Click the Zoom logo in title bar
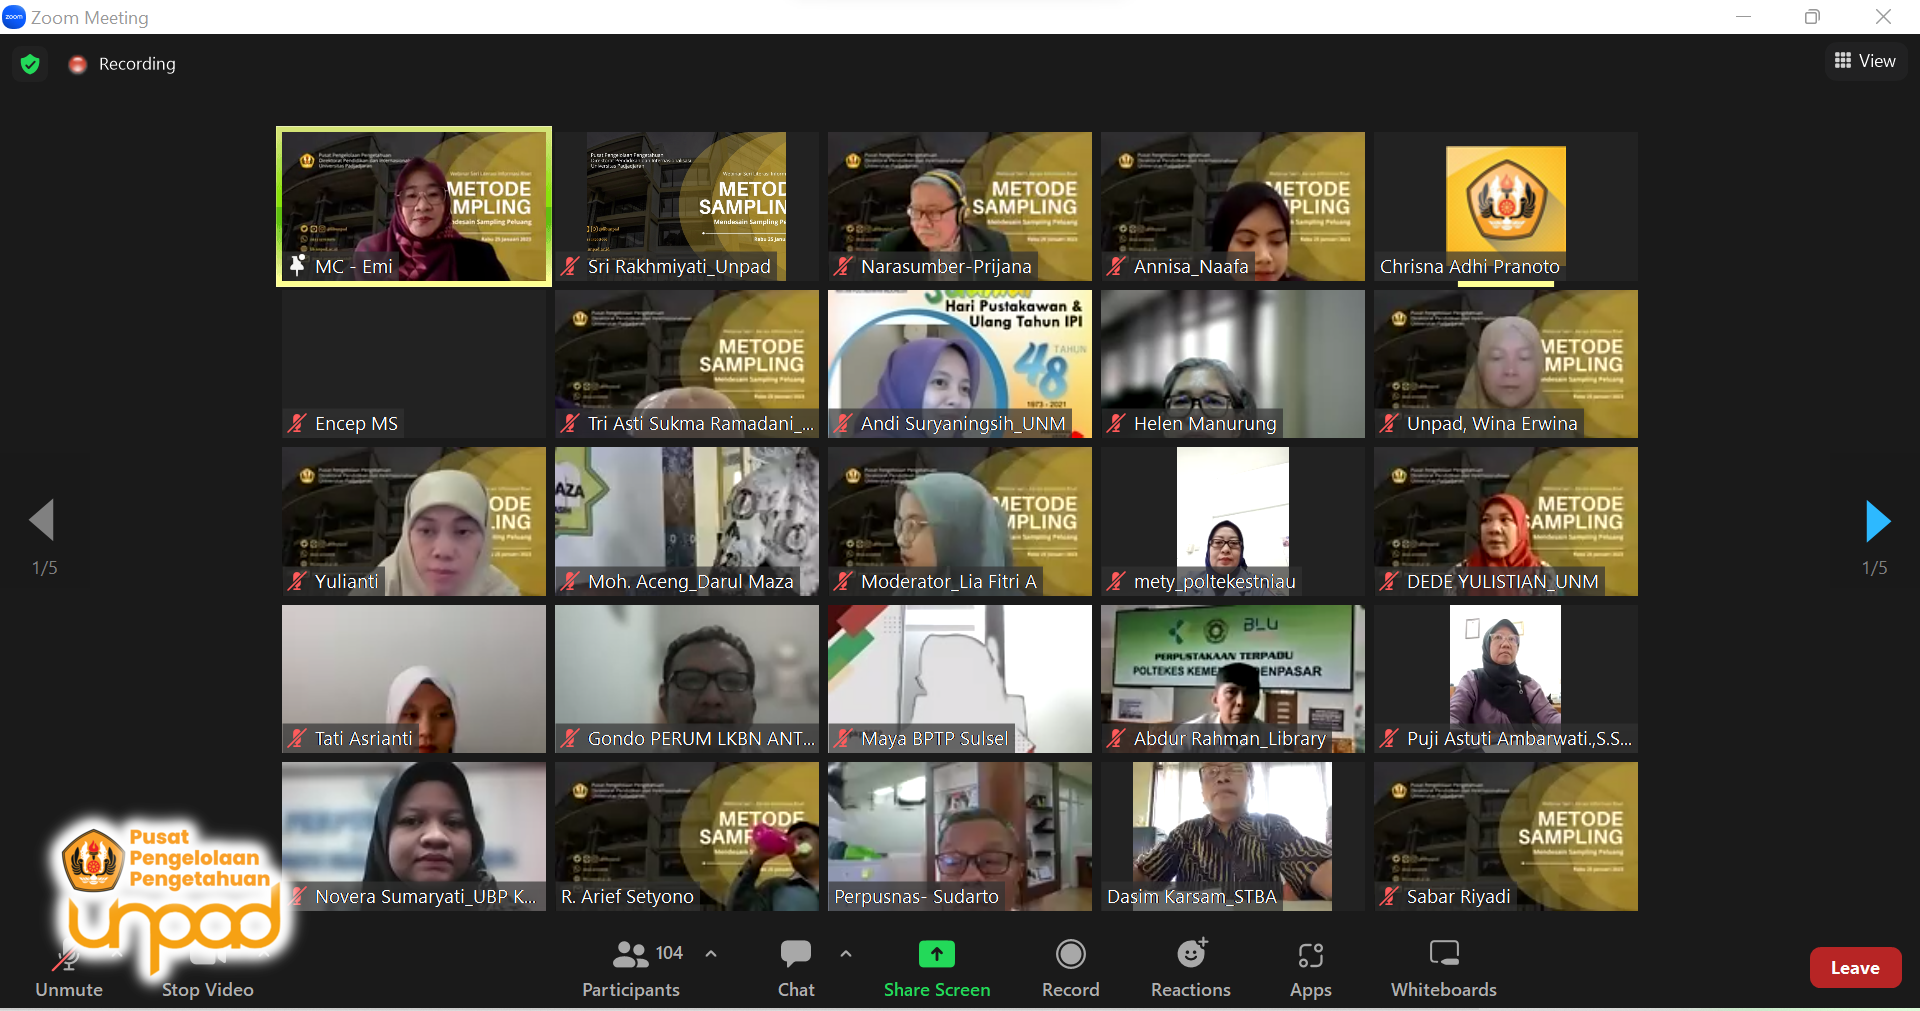This screenshot has height=1011, width=1920. point(14,17)
